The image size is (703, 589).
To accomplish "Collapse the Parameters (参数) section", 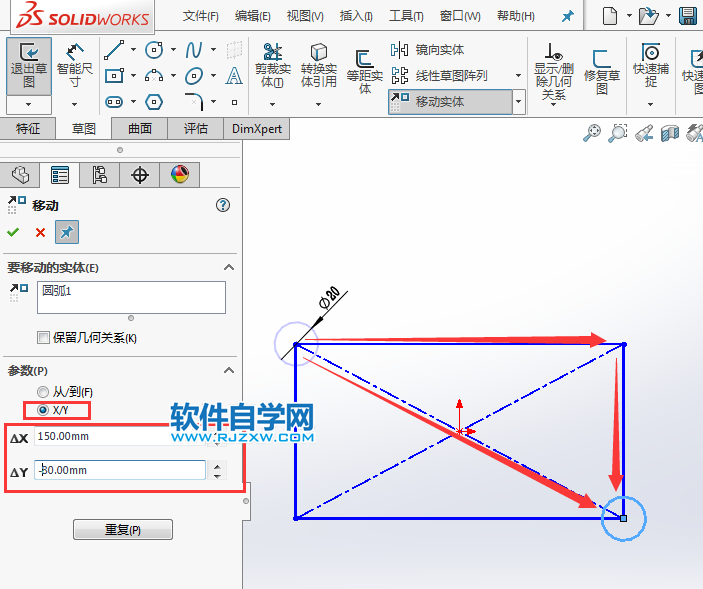I will [x=229, y=370].
